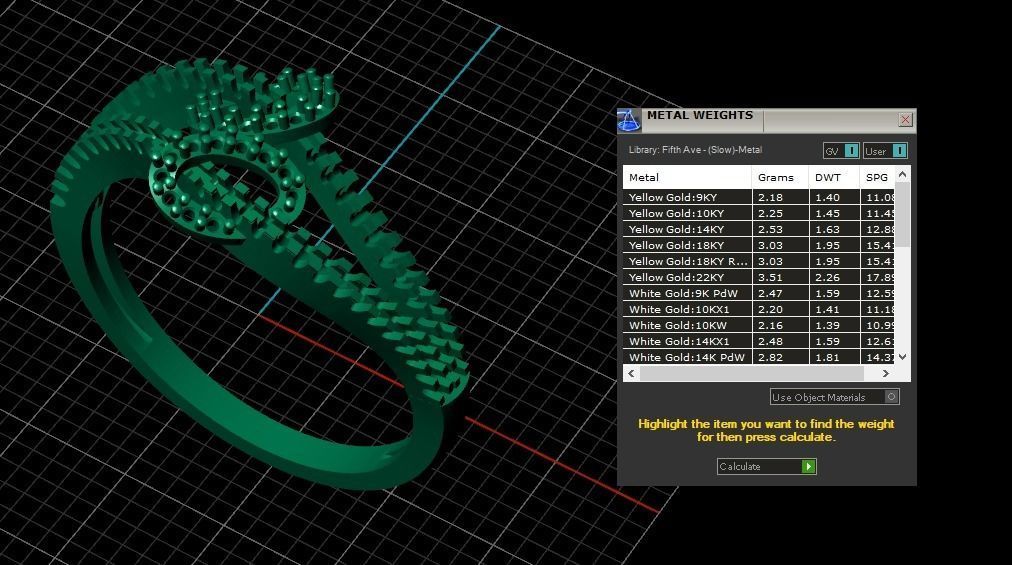Click the table scroll down arrow

(903, 356)
